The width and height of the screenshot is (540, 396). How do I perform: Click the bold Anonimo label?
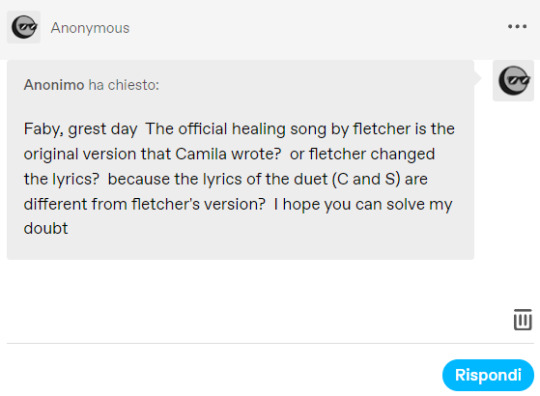(54, 85)
